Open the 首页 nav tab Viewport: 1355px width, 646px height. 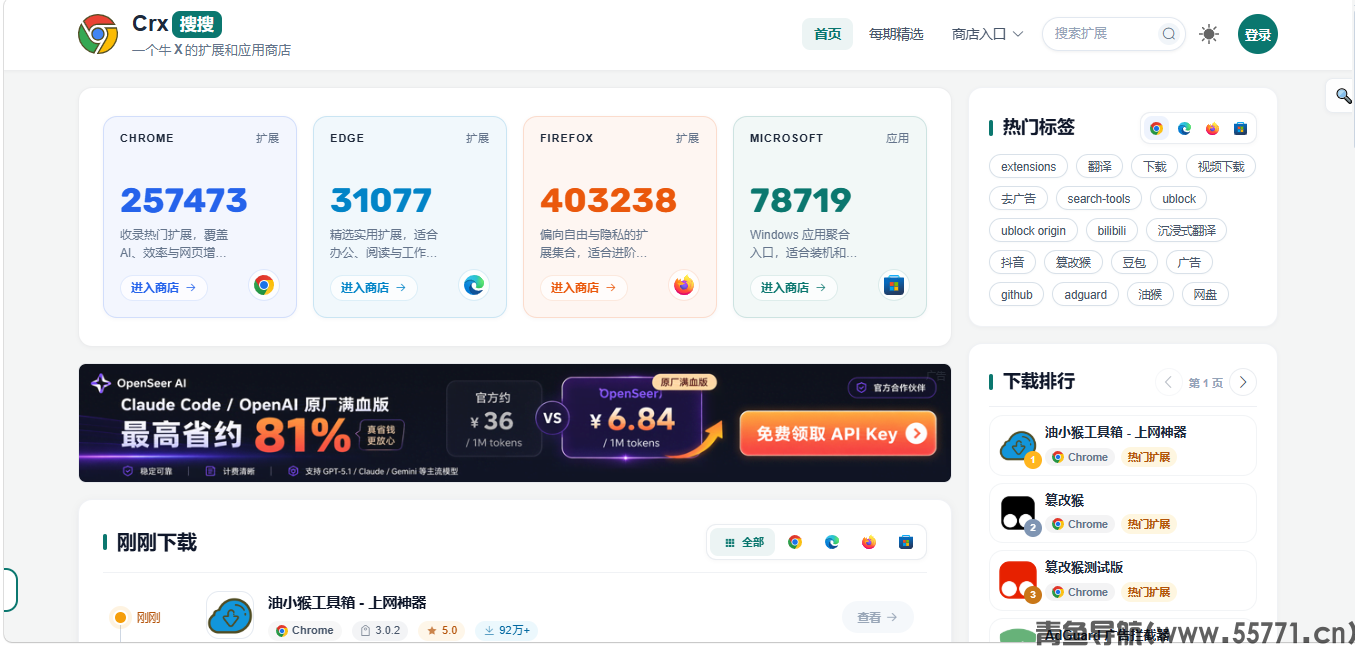click(827, 34)
